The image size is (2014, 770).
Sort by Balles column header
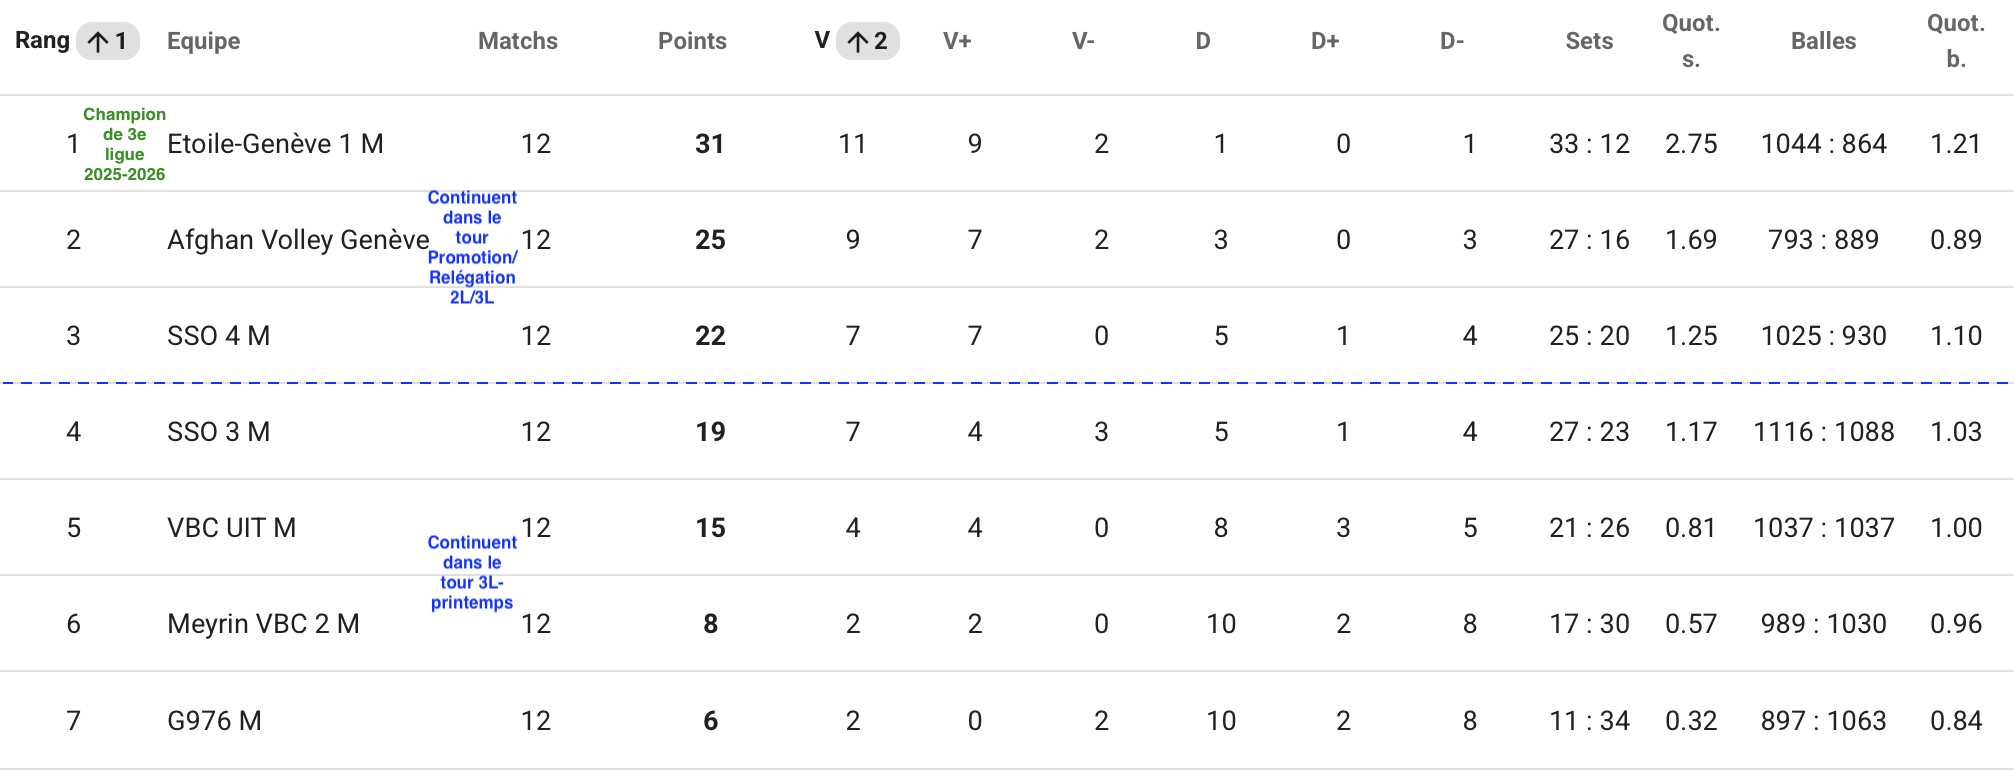[x=1823, y=41]
